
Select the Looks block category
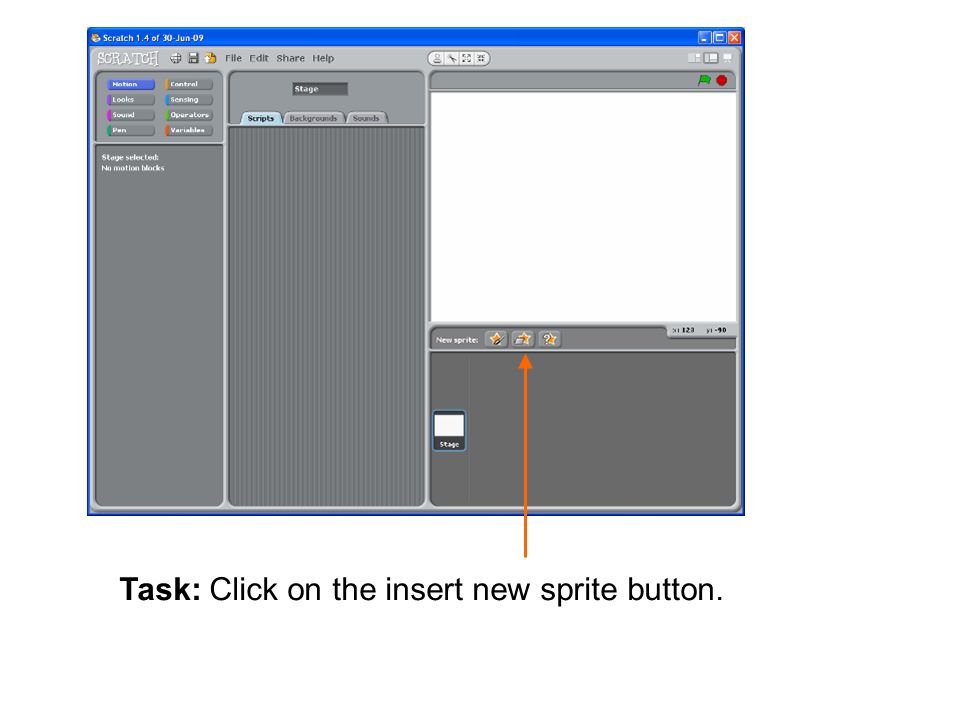[131, 100]
